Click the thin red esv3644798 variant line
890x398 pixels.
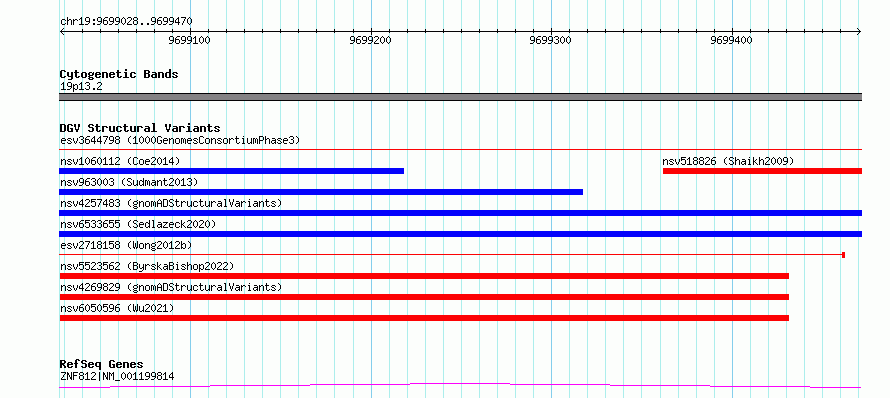pos(460,149)
